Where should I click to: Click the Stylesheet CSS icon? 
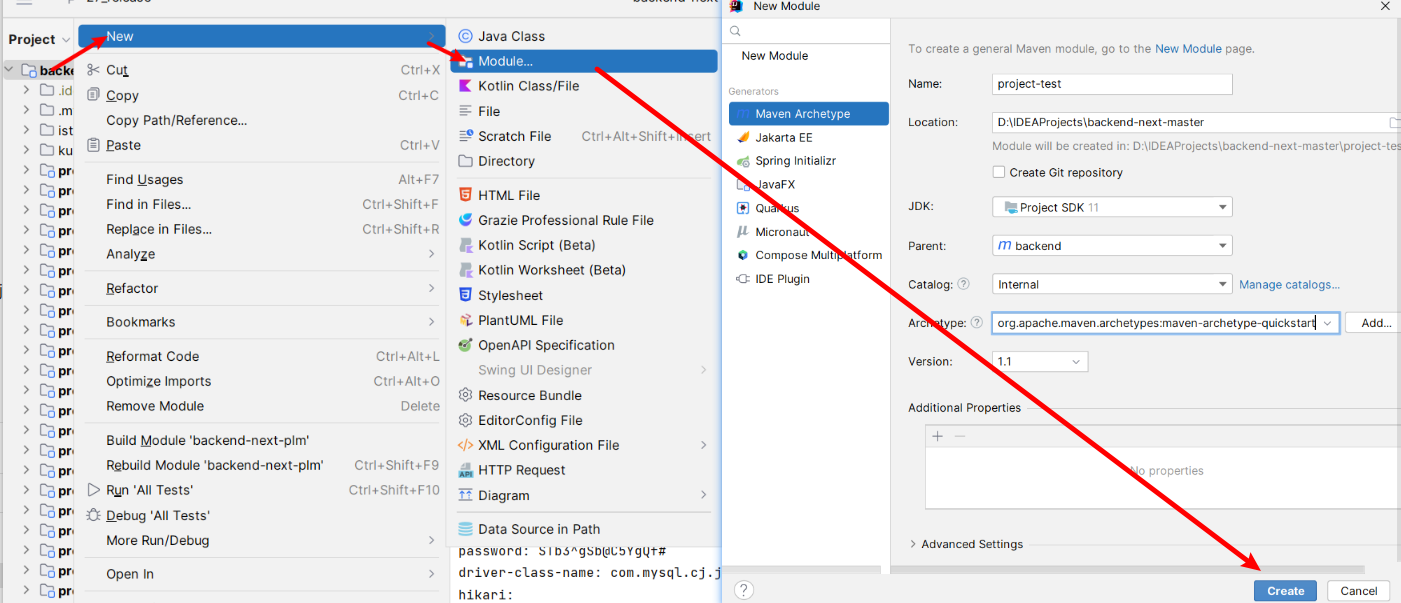(465, 295)
